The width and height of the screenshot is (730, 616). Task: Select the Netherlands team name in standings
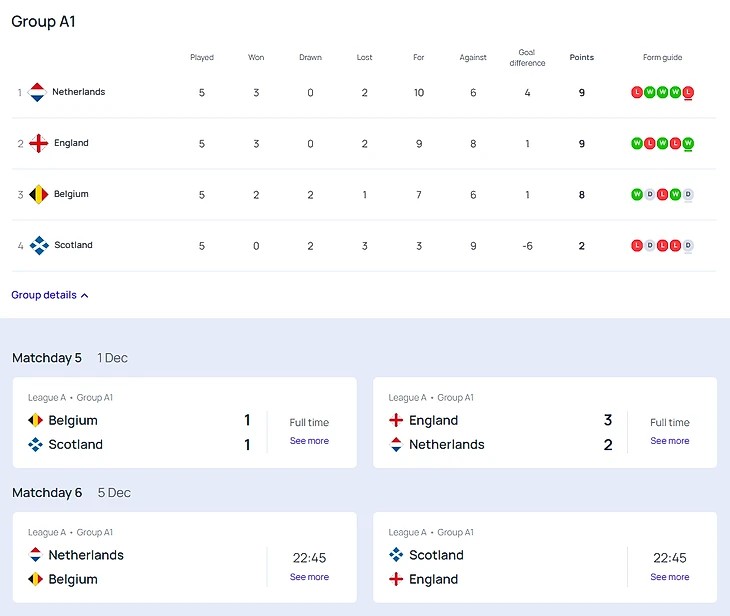[x=78, y=92]
